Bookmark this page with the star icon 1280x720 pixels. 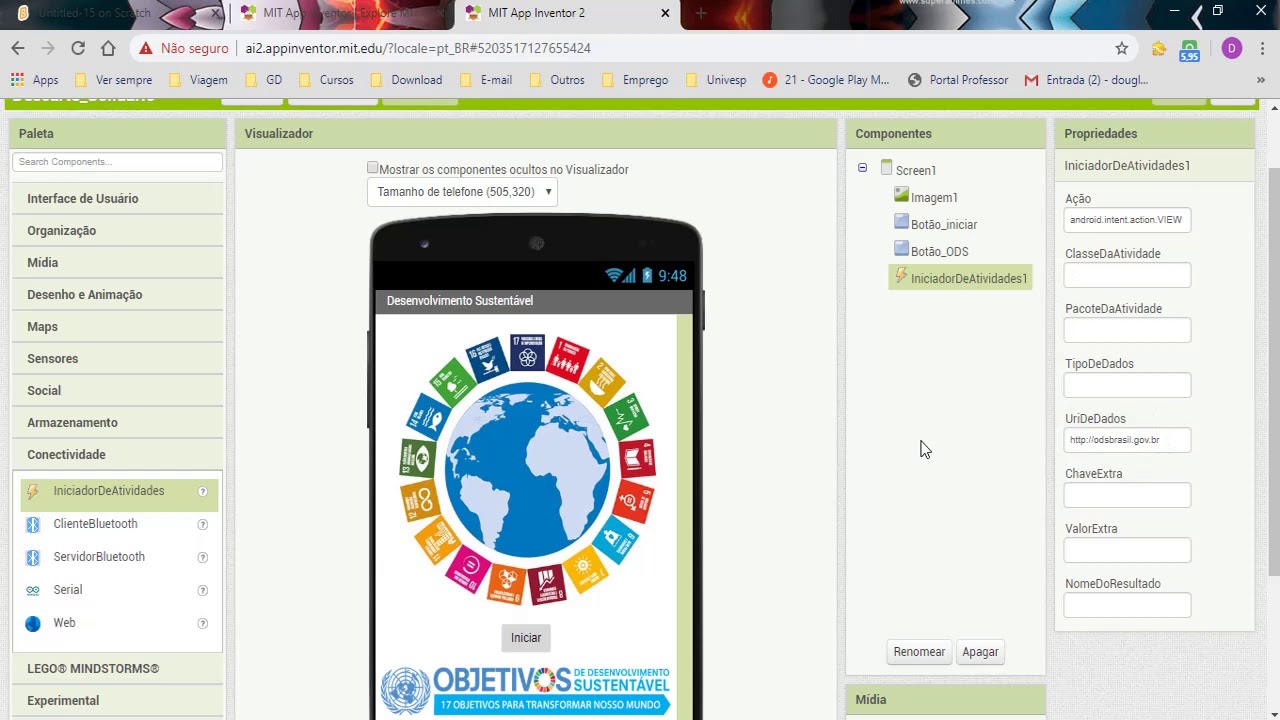click(x=1122, y=48)
